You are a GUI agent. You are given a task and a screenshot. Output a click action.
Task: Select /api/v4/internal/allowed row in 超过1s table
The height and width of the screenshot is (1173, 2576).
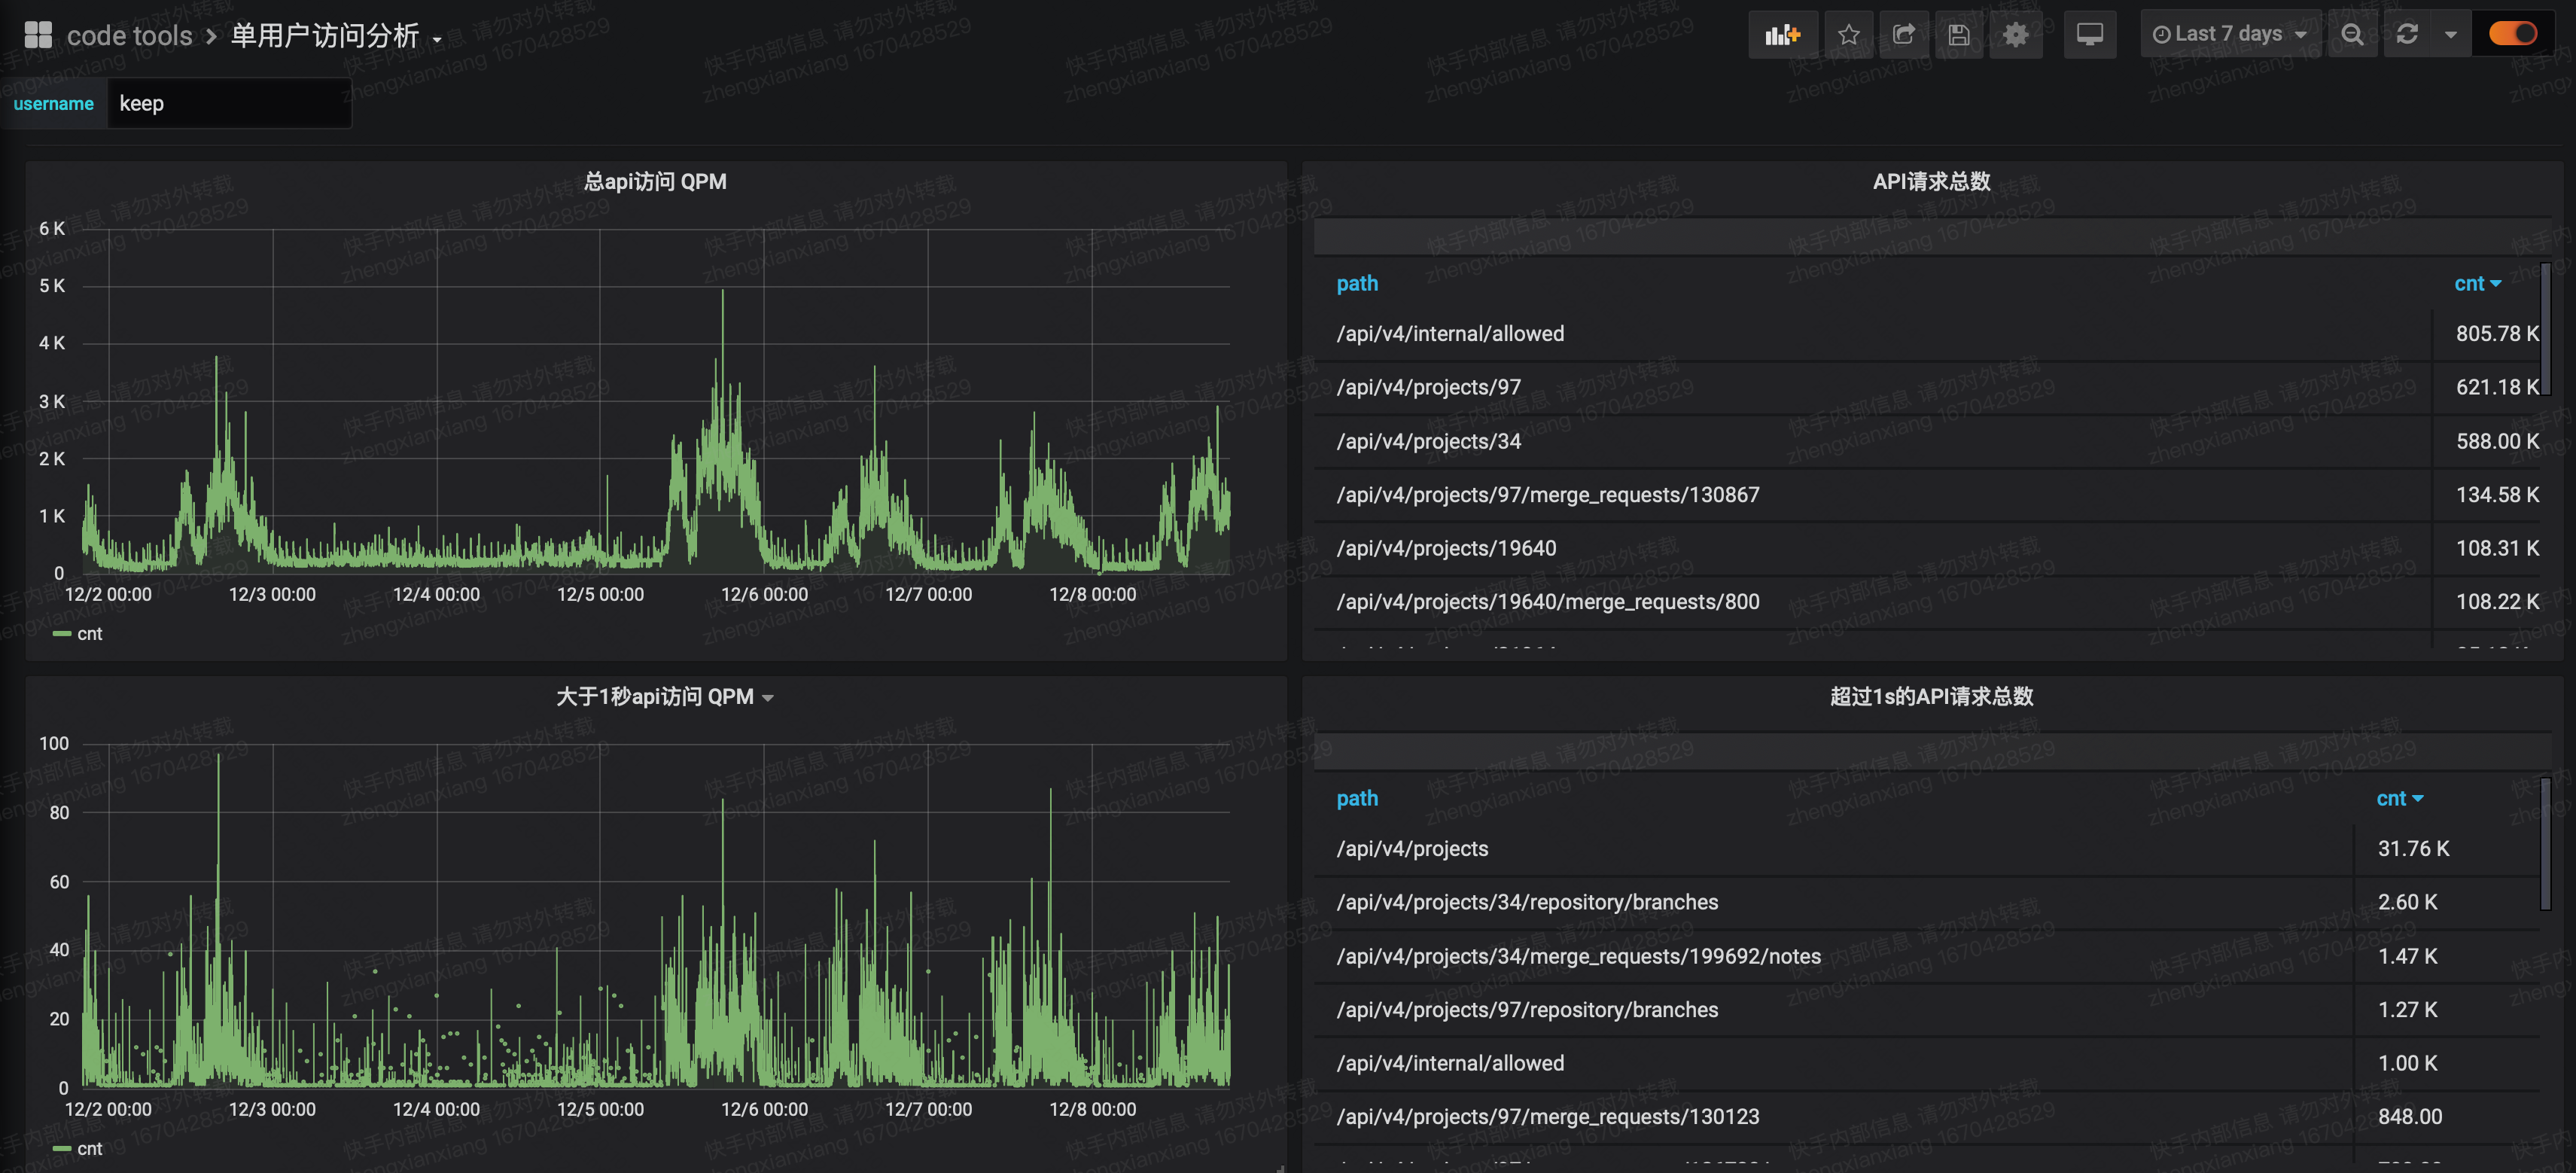click(x=1927, y=1063)
